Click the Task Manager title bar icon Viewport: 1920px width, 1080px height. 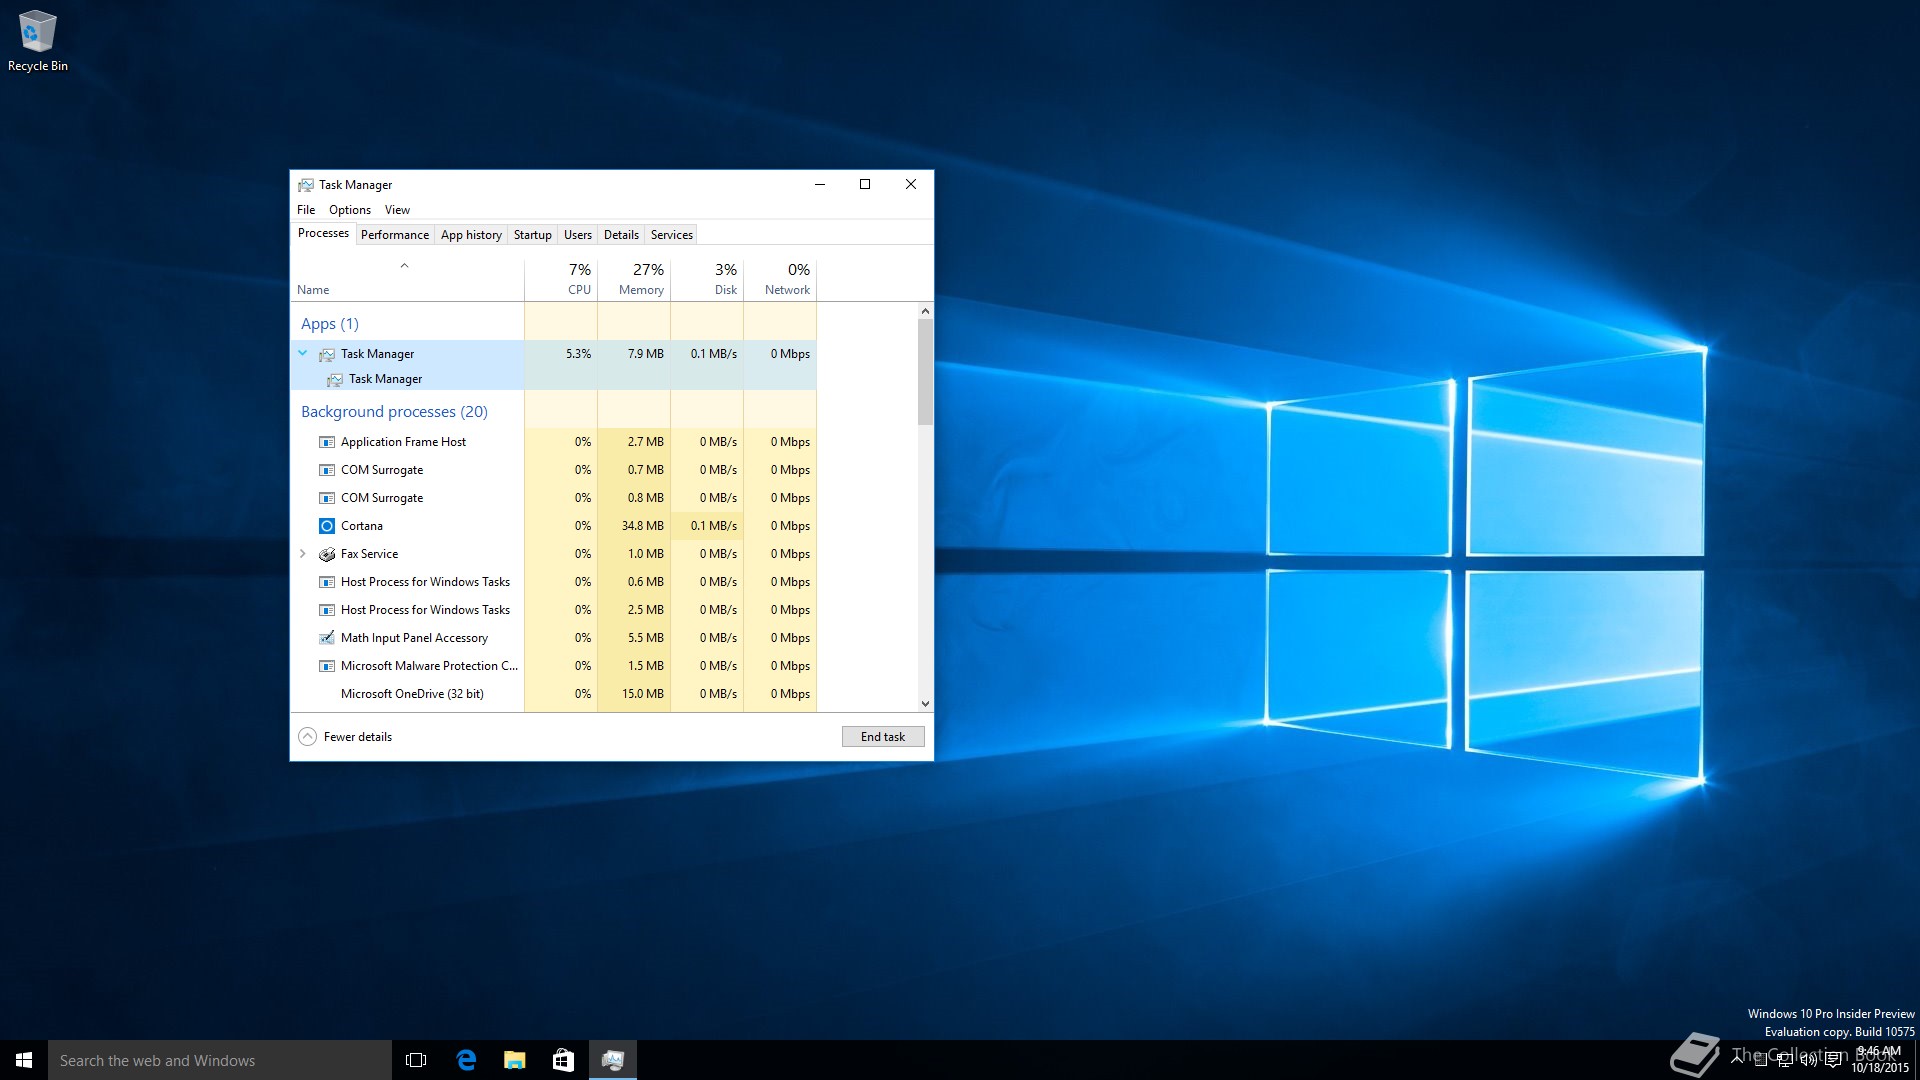pos(306,185)
